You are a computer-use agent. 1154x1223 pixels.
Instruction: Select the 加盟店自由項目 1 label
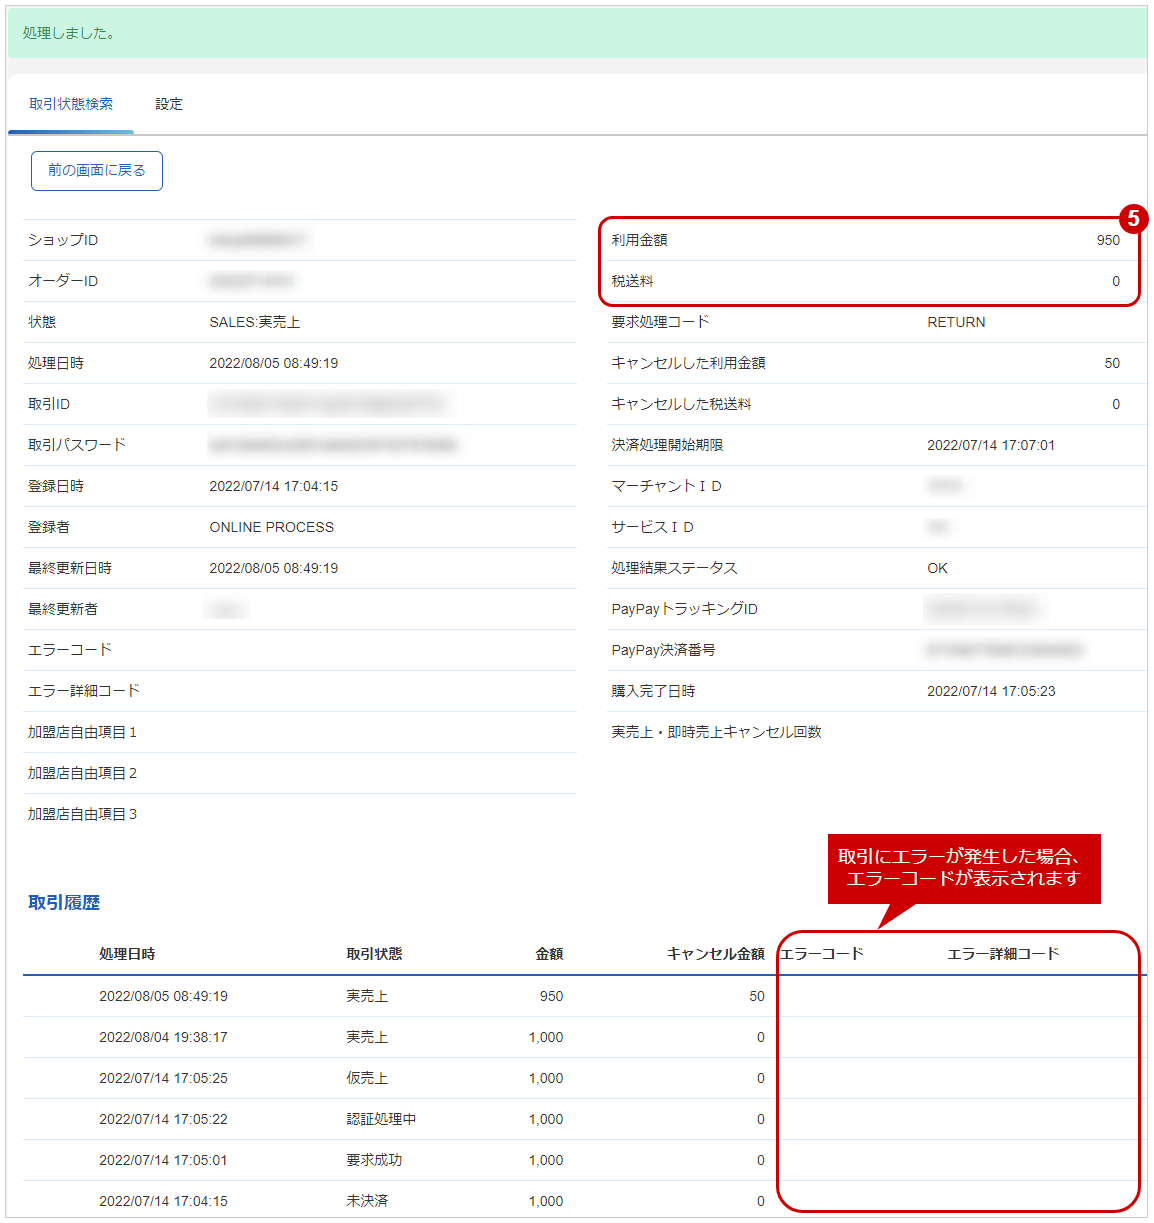point(82,732)
